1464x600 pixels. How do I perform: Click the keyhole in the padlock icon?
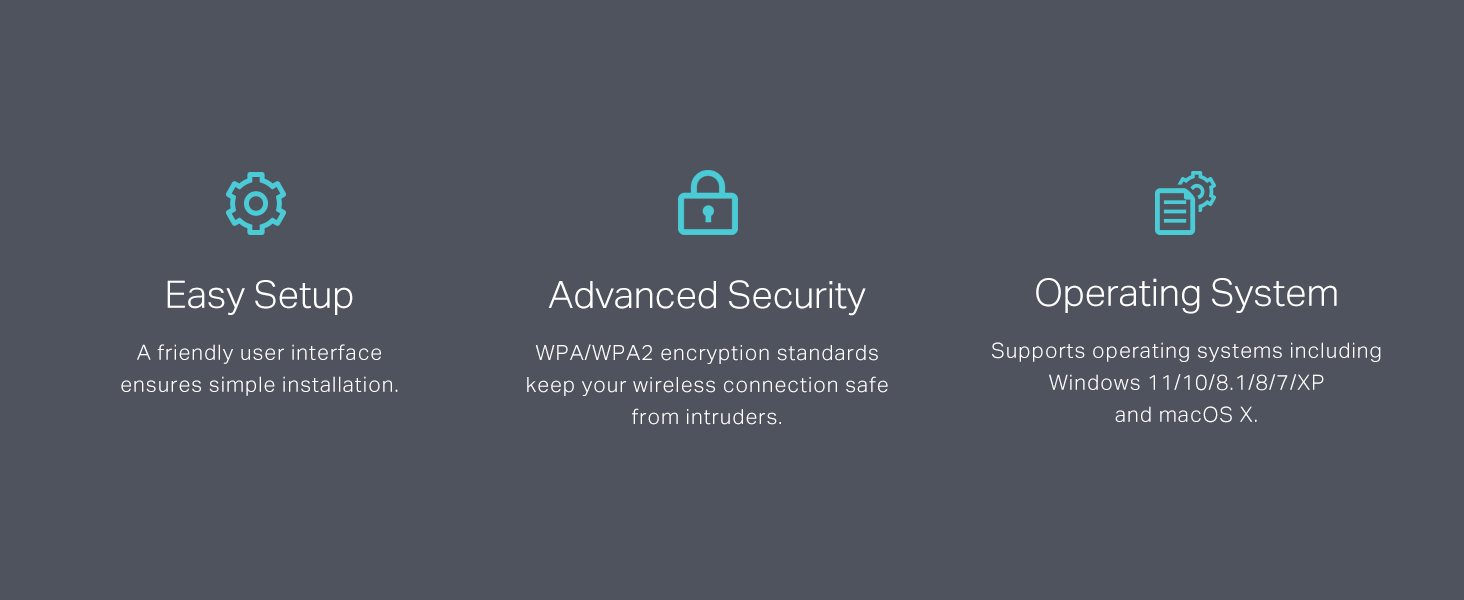(707, 214)
